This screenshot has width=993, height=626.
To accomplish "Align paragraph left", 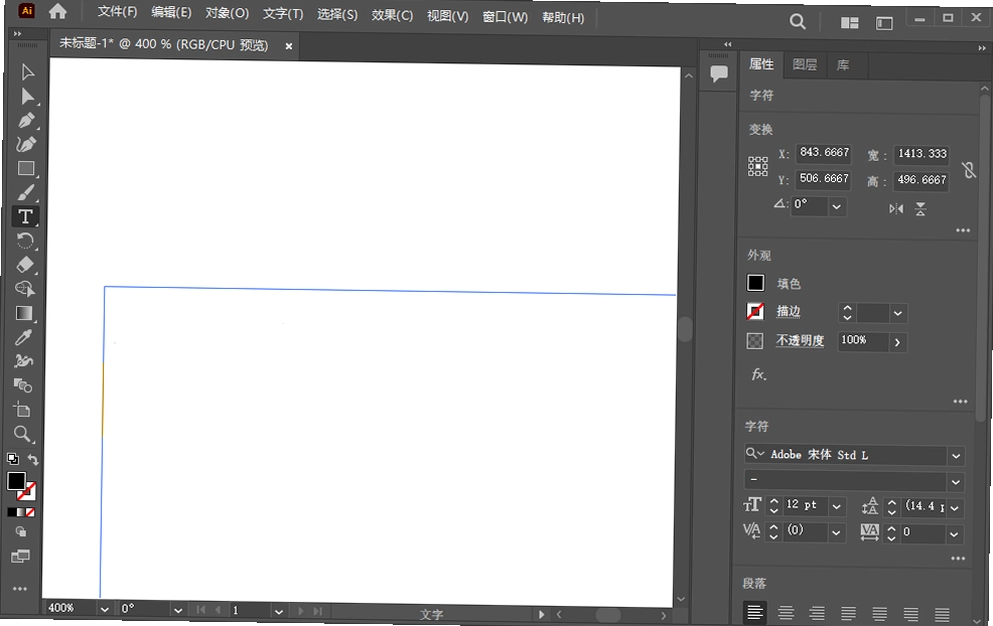I will [754, 613].
